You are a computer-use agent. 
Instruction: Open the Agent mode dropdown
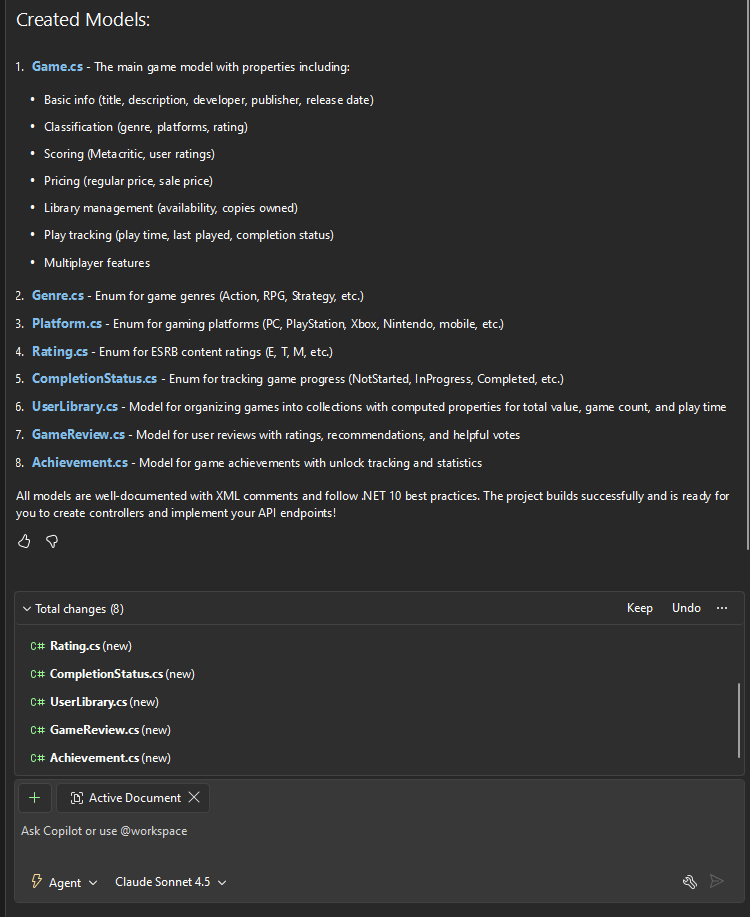point(66,882)
